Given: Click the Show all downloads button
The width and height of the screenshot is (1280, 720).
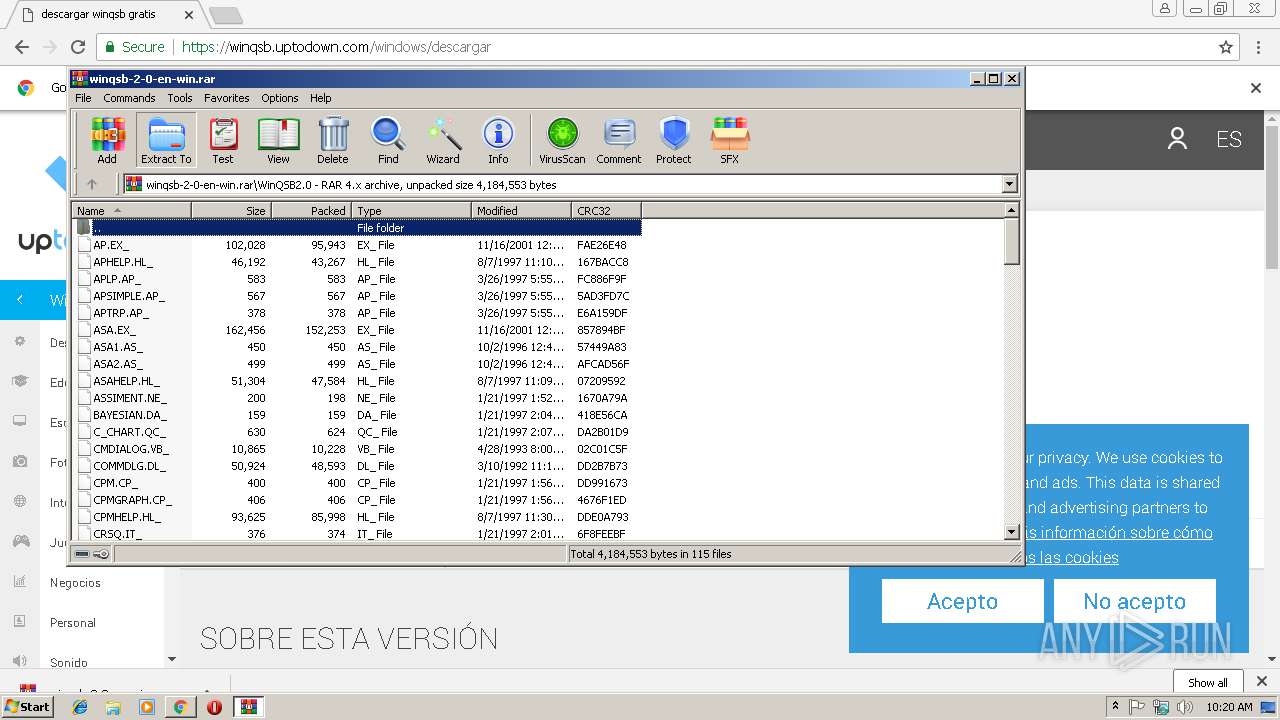Looking at the screenshot, I should tap(1208, 682).
